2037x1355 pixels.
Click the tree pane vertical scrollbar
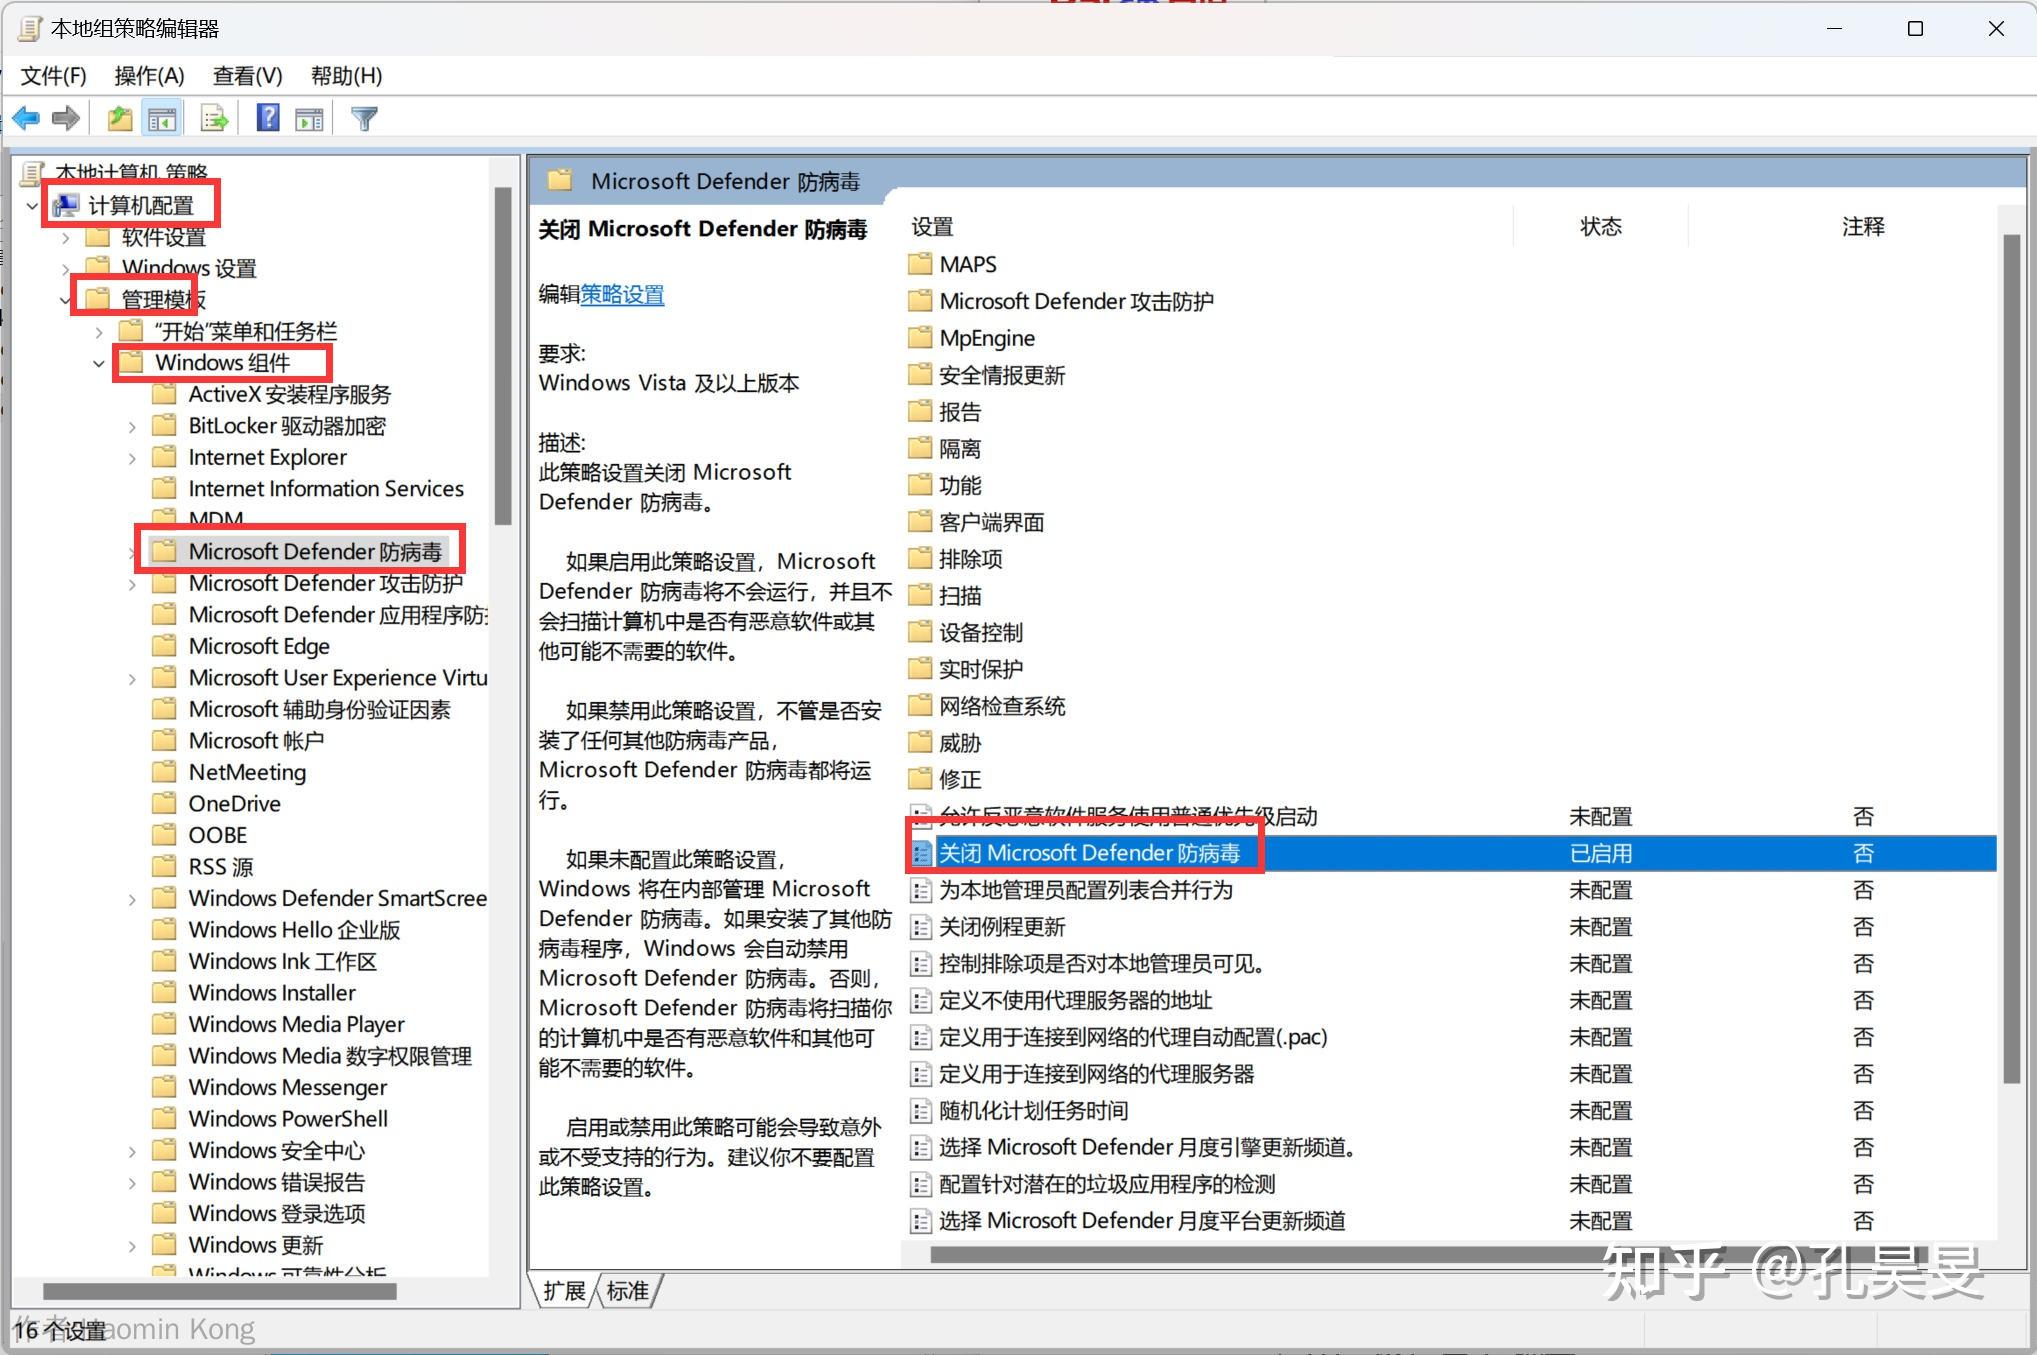503,355
